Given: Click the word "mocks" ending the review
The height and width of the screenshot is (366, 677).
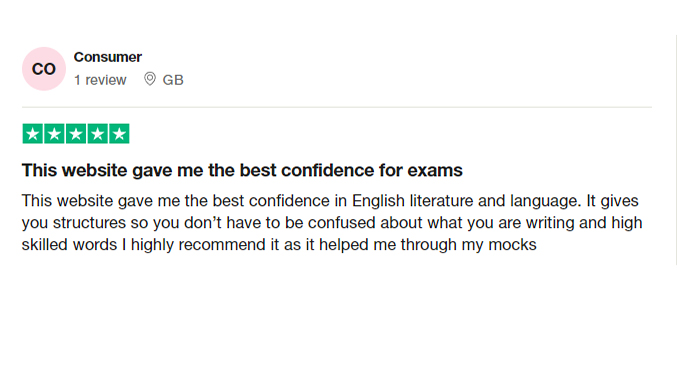Looking at the screenshot, I should tap(512, 245).
